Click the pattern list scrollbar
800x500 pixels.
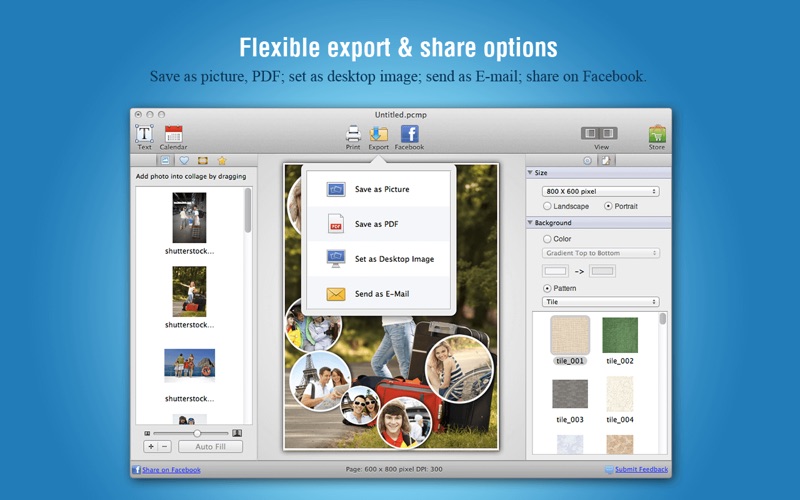663,319
